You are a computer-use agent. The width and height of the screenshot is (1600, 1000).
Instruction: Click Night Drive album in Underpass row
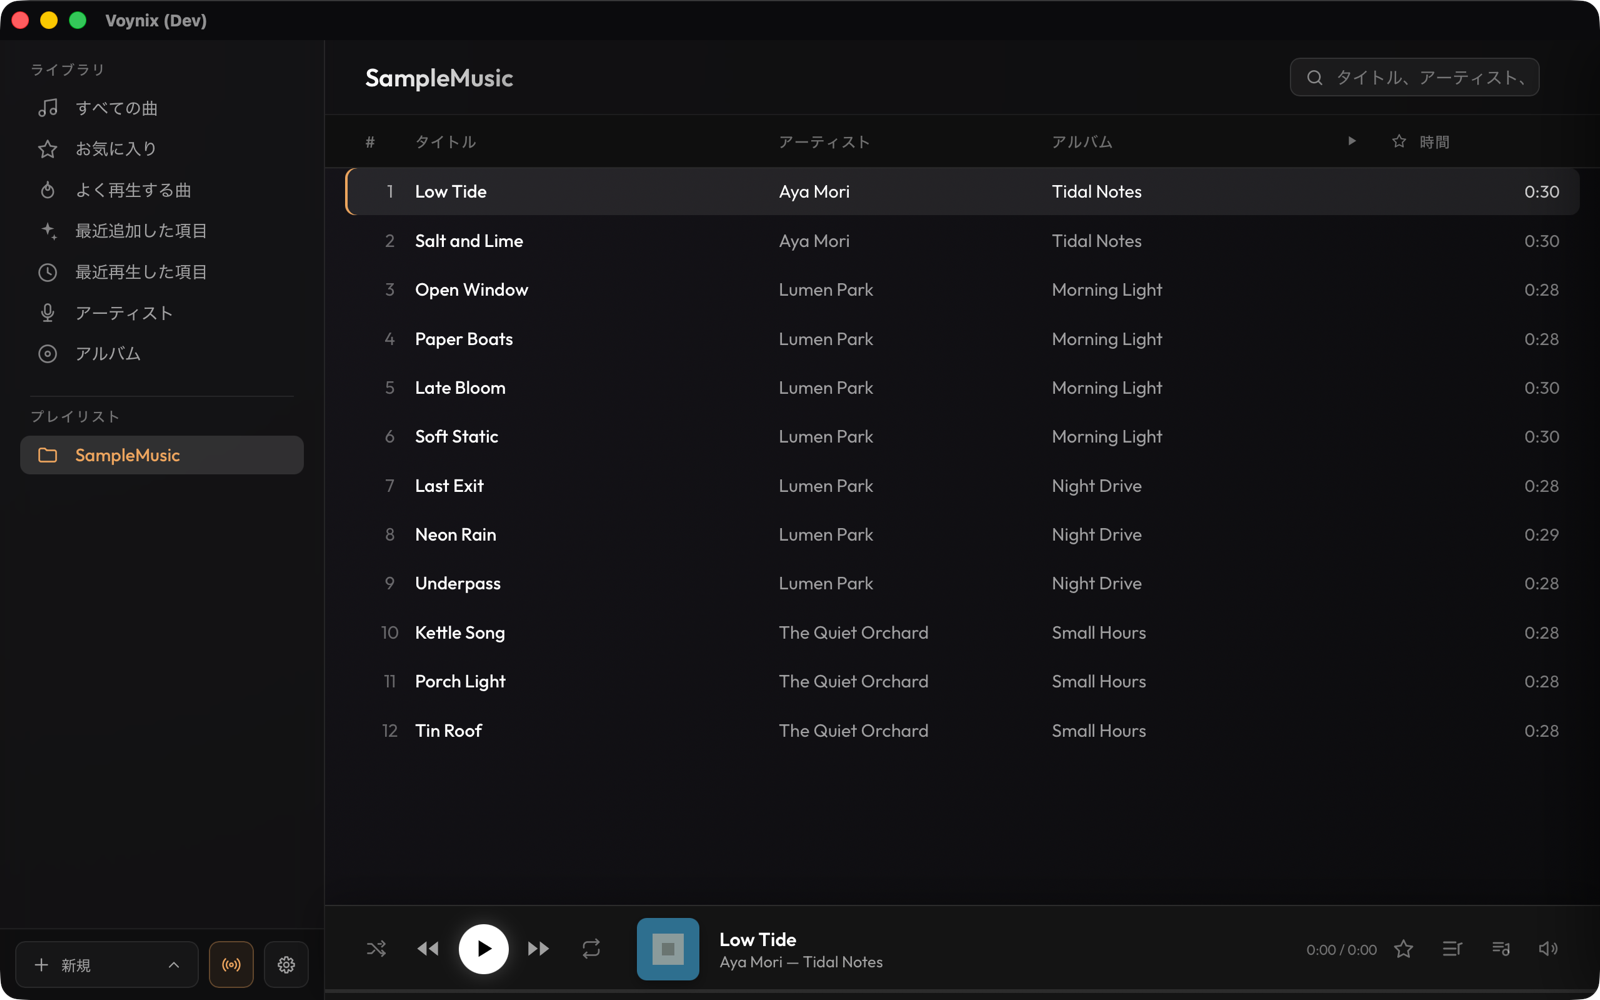pyautogui.click(x=1096, y=584)
